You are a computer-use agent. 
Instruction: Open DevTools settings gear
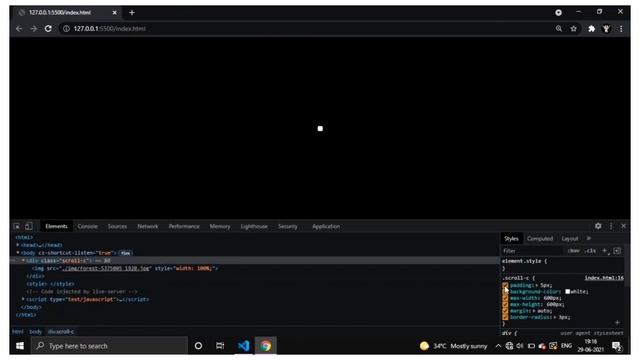pyautogui.click(x=598, y=226)
